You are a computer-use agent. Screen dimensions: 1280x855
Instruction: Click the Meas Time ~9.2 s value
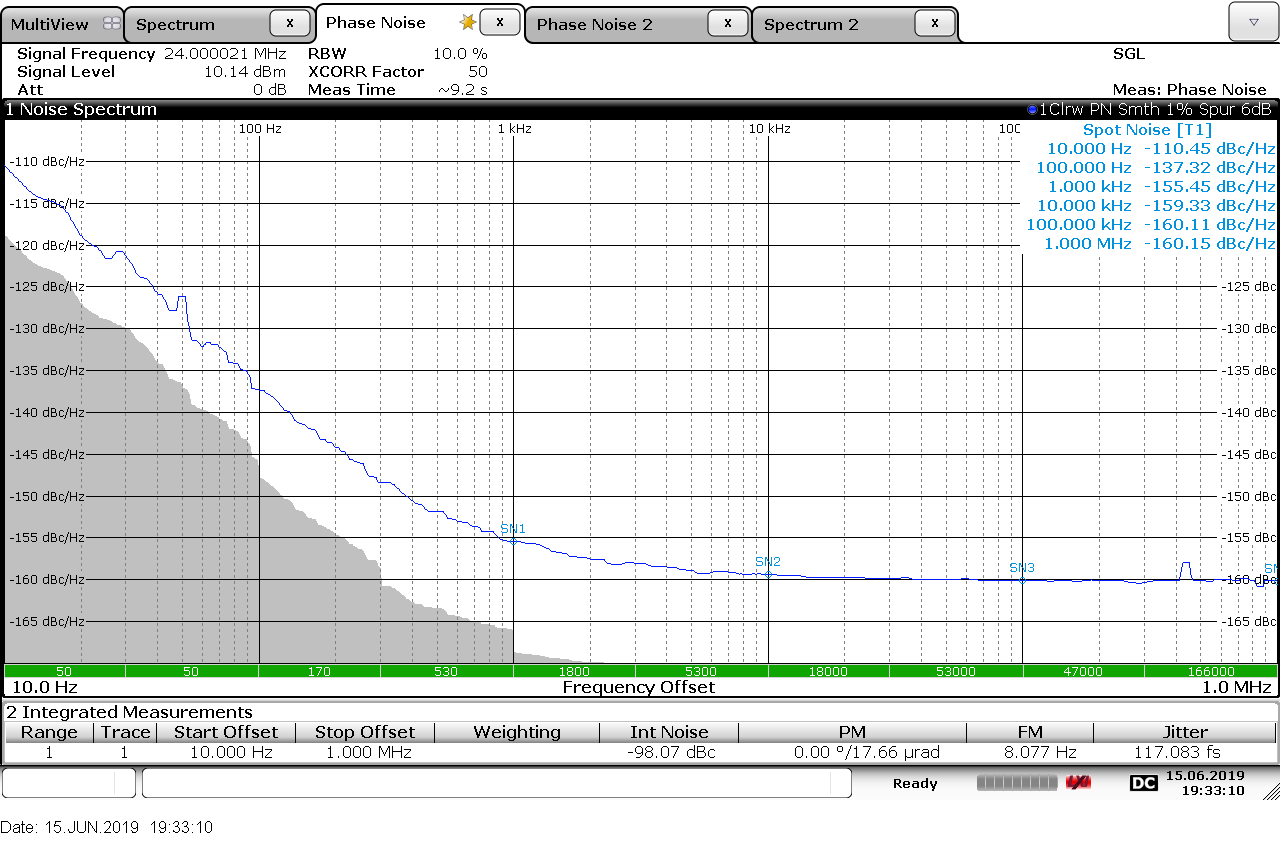point(462,90)
